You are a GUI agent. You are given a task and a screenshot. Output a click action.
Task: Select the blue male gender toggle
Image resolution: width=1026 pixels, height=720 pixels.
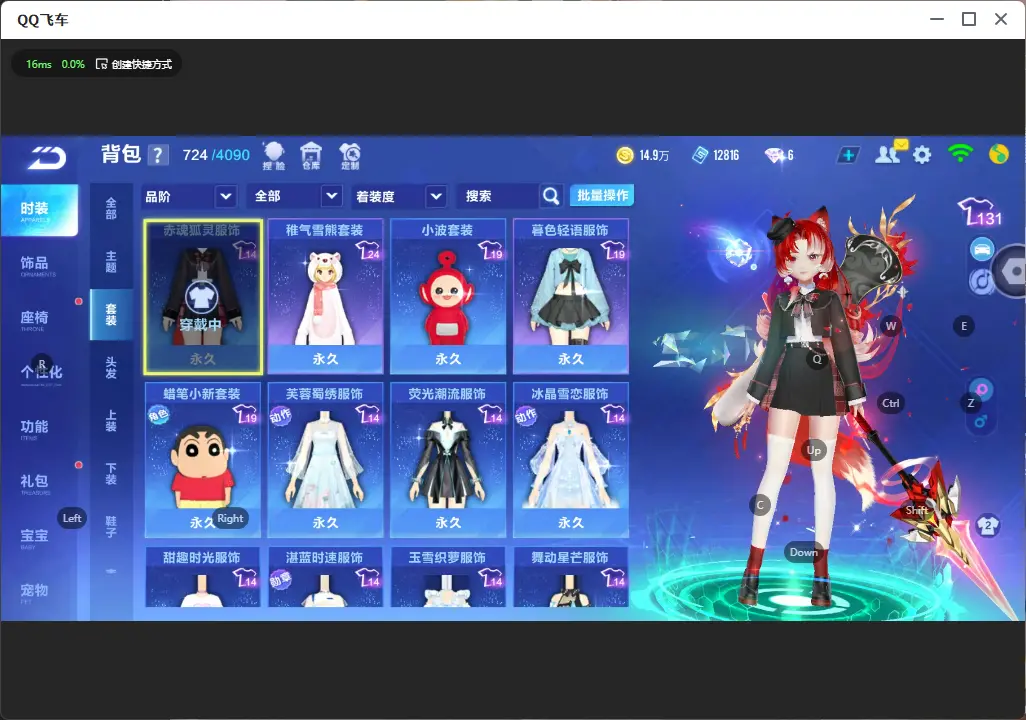[981, 421]
